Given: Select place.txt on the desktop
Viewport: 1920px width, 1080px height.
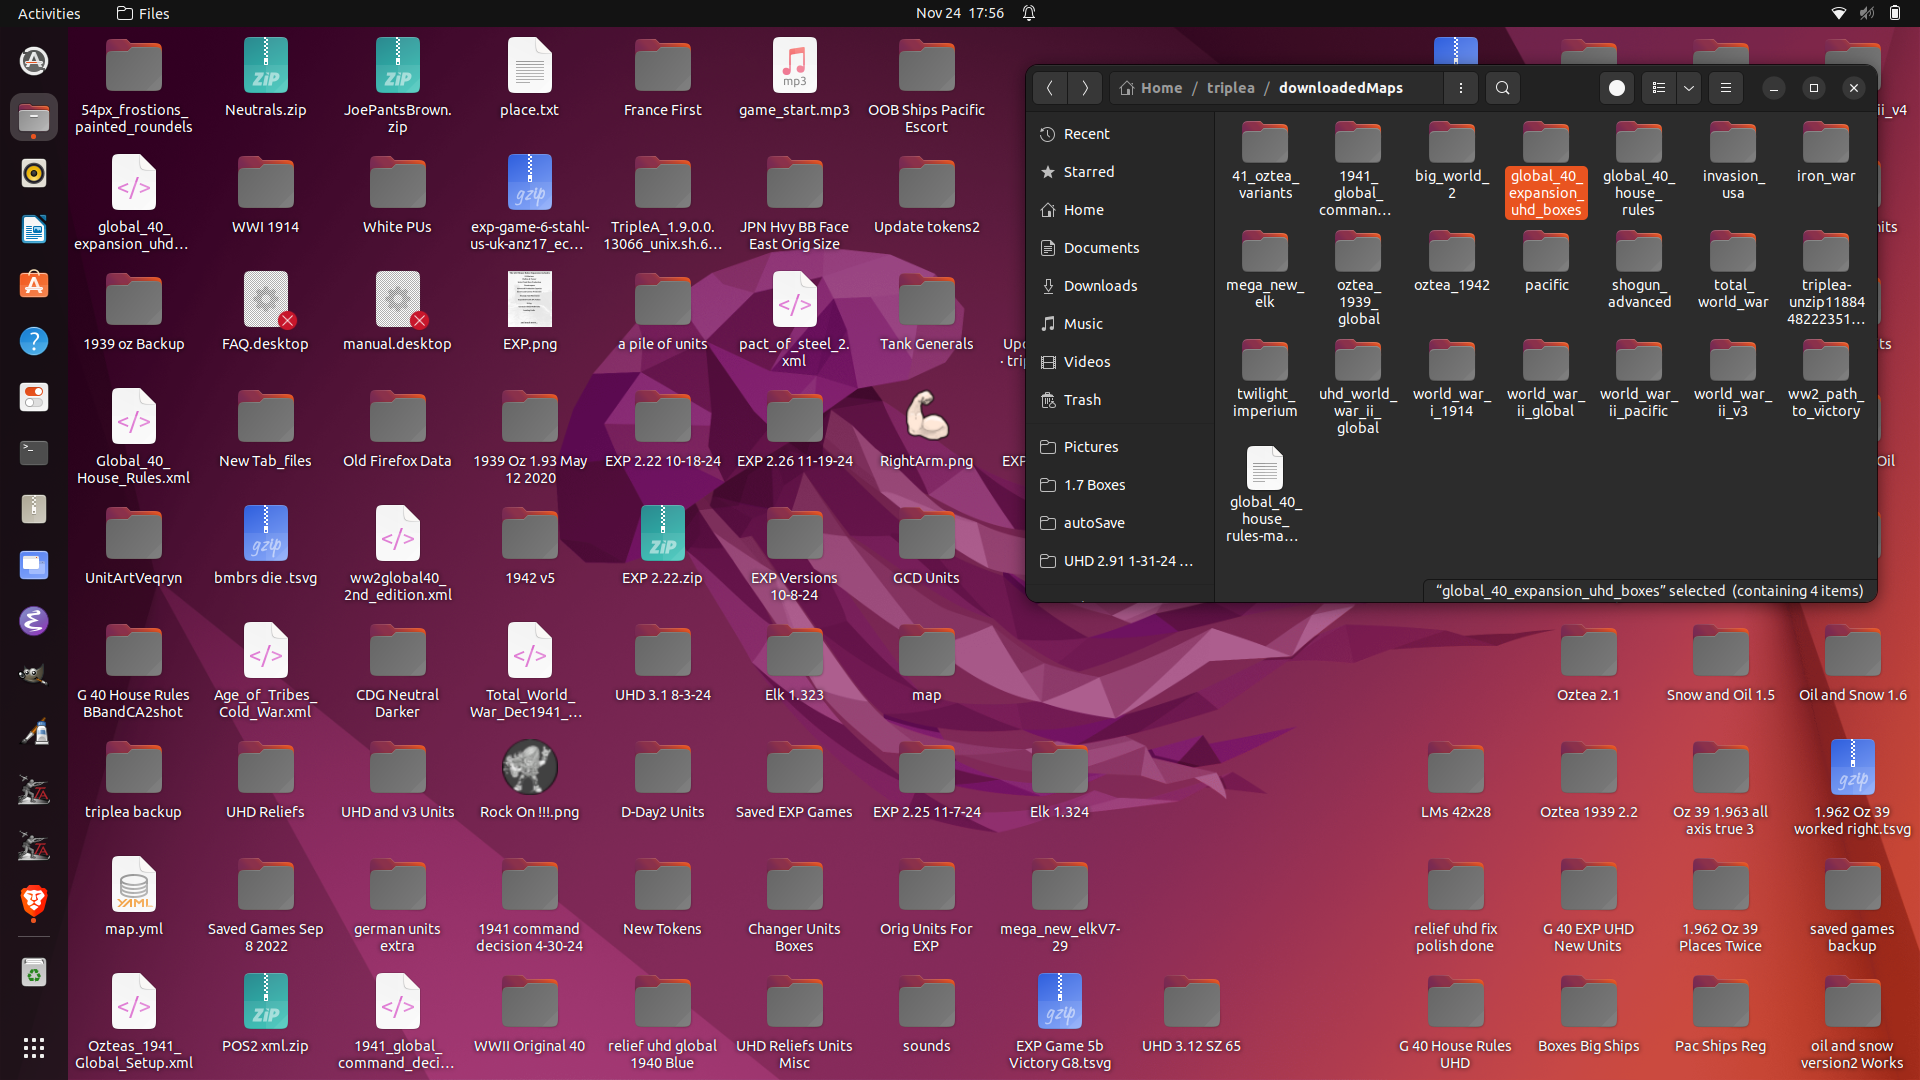Looking at the screenshot, I should coord(529,78).
